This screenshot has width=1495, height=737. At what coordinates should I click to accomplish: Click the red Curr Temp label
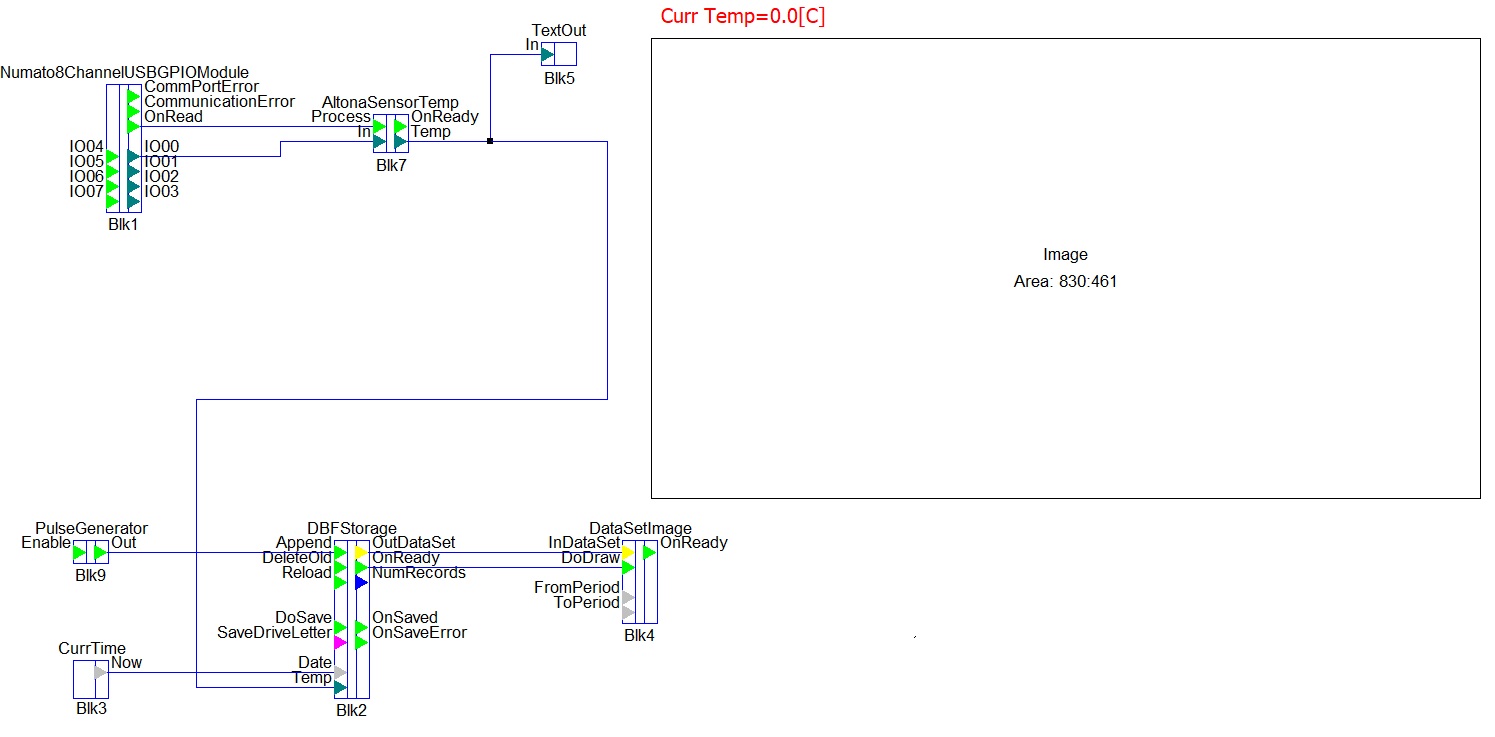pyautogui.click(x=743, y=16)
